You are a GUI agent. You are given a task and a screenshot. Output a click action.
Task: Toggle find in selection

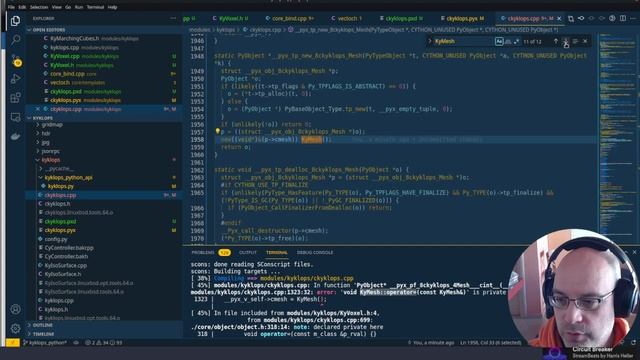[575, 41]
